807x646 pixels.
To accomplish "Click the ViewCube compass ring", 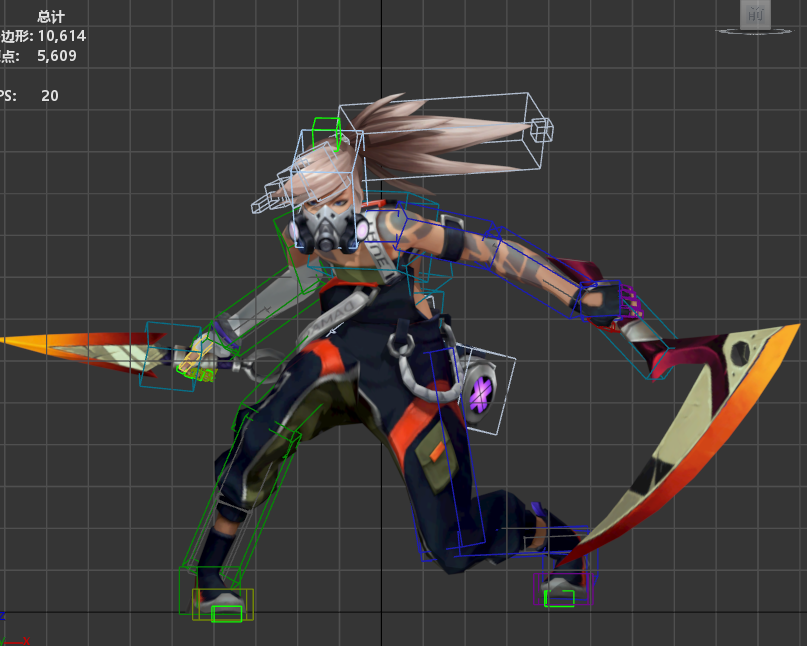I will (x=755, y=32).
